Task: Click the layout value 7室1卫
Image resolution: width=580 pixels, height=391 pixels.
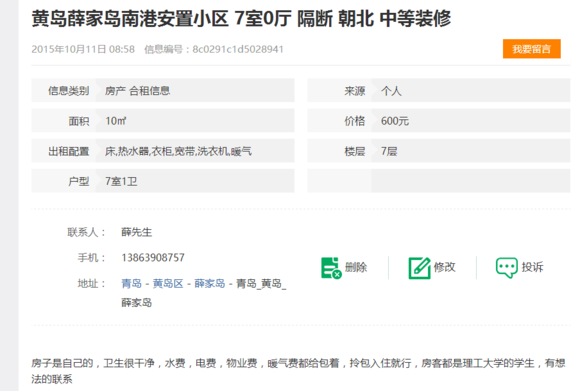Action: (121, 182)
